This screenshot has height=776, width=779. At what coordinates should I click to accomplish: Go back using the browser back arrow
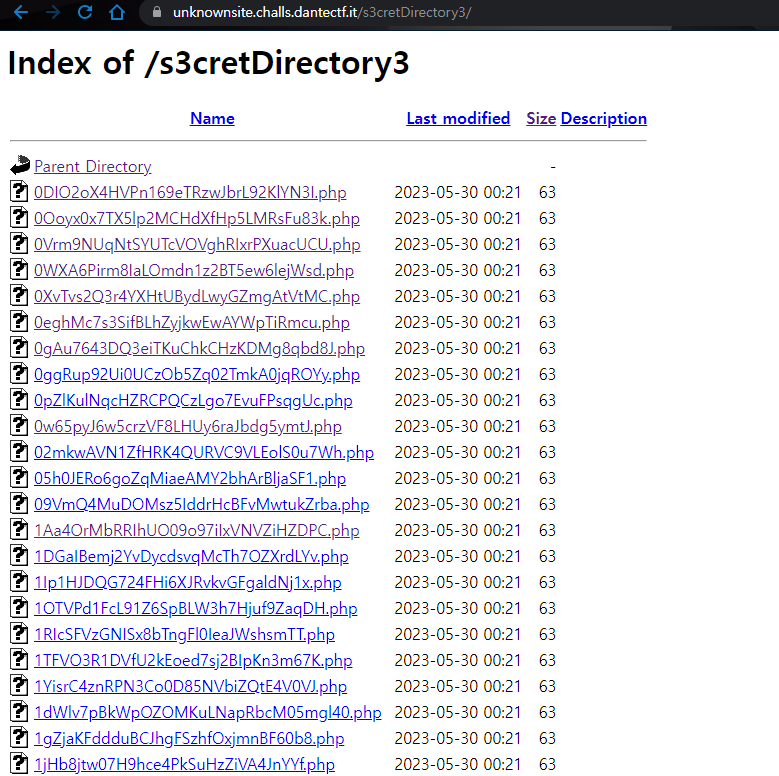(21, 12)
